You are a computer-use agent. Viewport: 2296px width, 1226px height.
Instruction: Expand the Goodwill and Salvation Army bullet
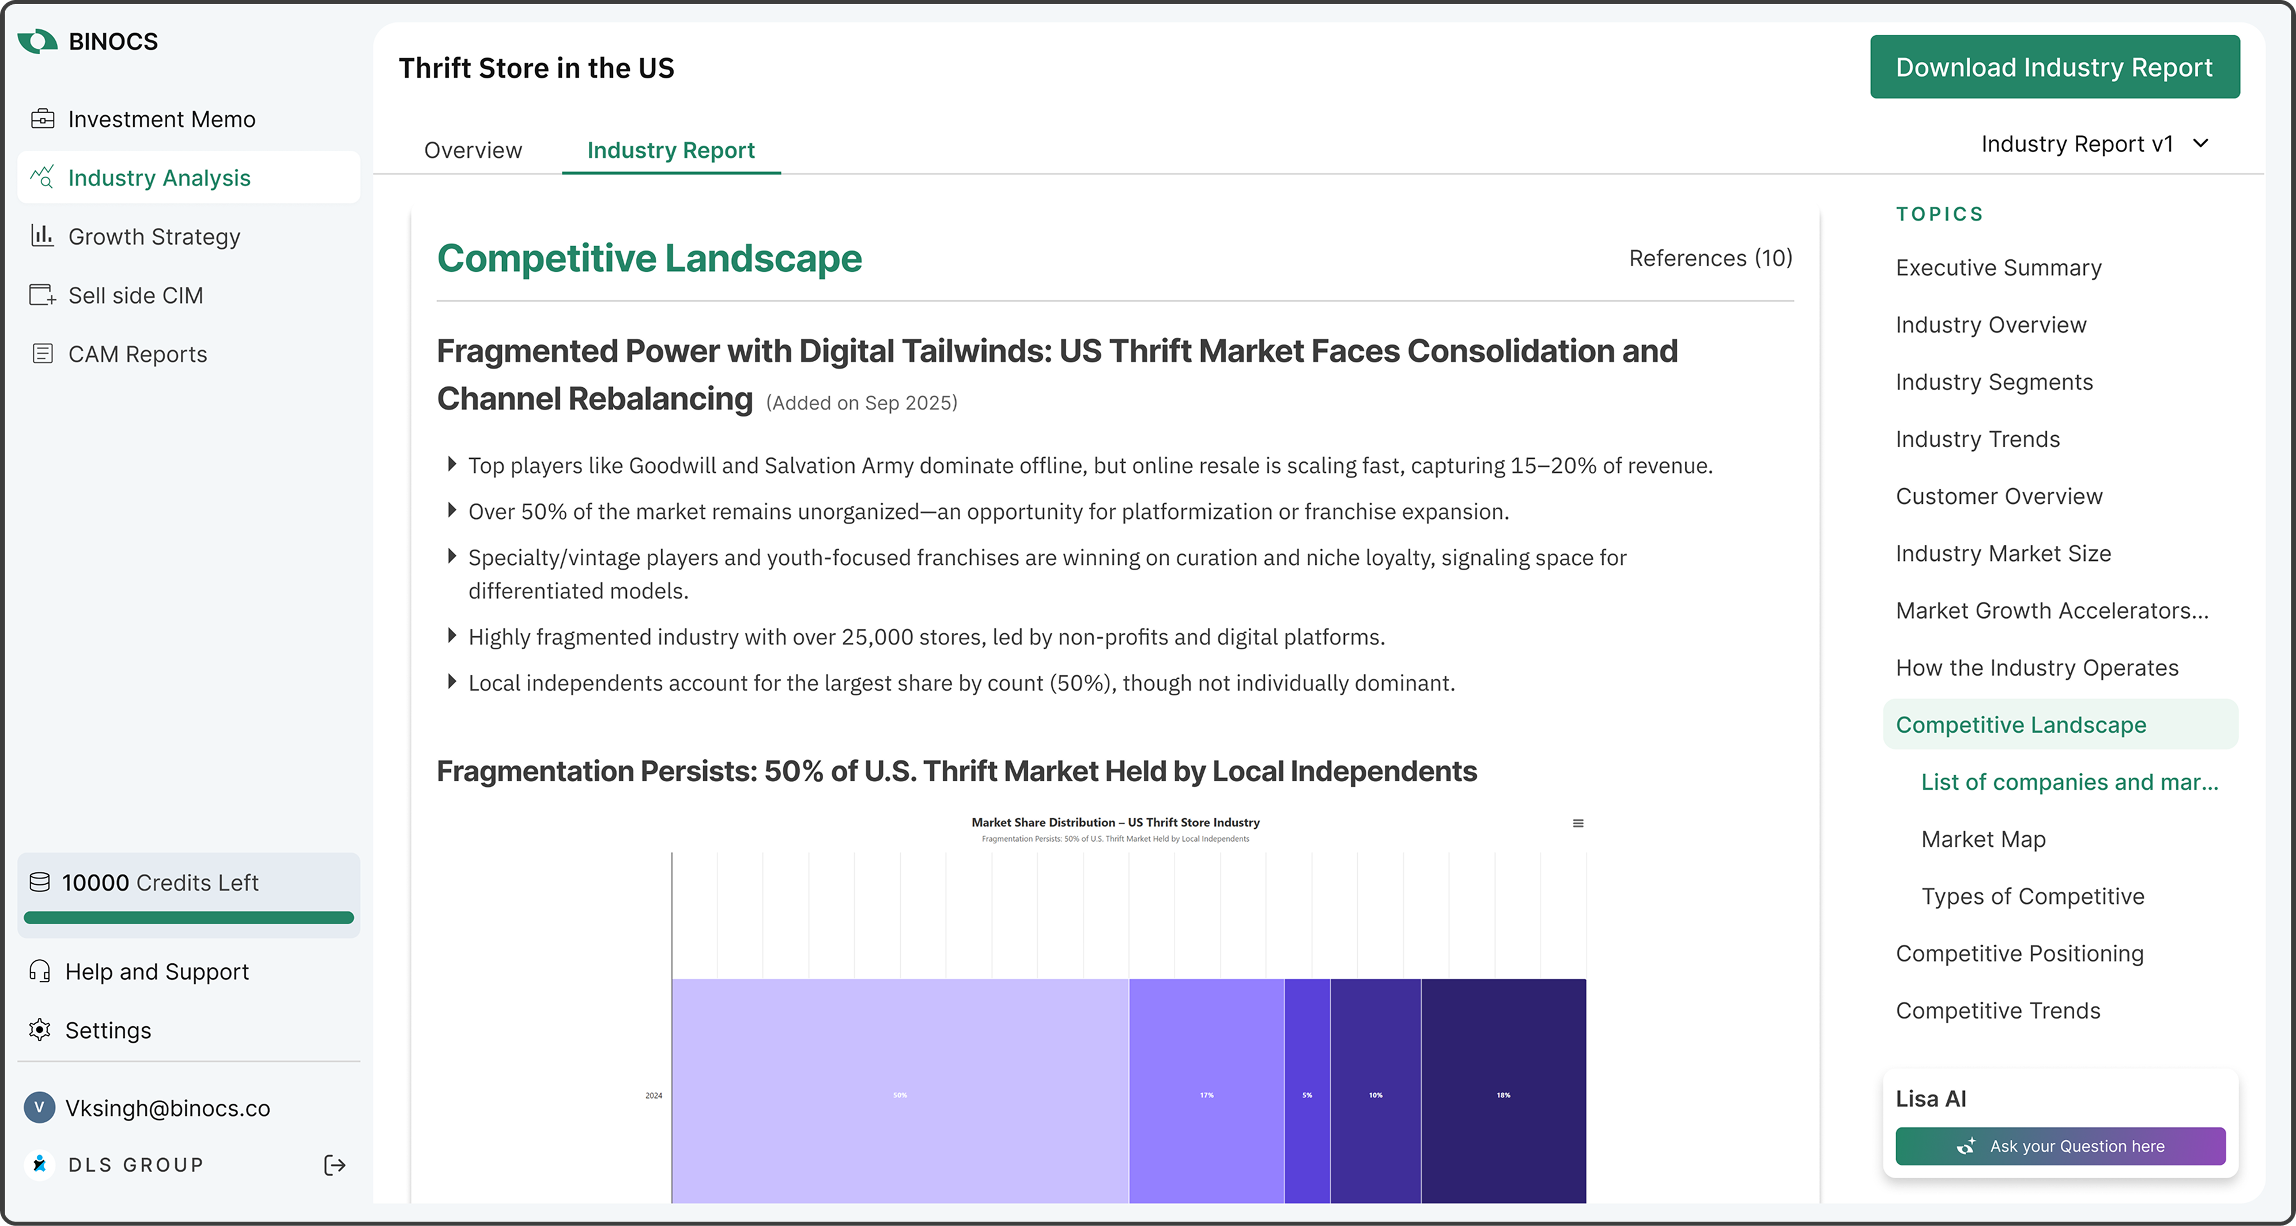click(x=452, y=464)
